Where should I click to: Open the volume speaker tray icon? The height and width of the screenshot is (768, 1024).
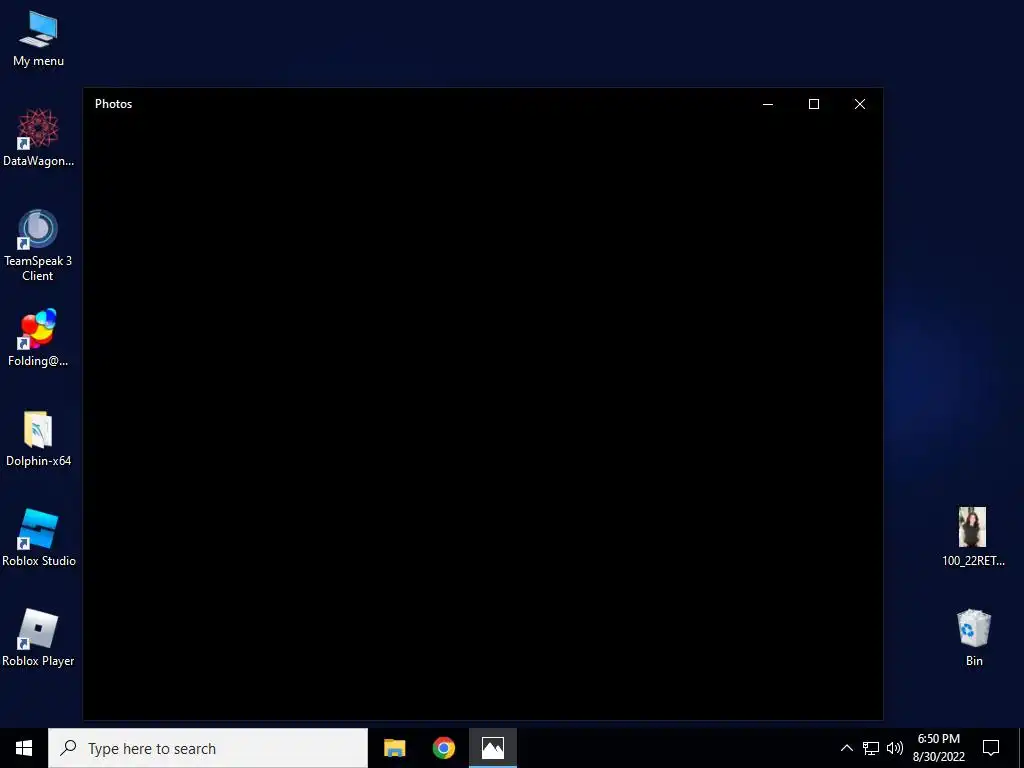895,748
